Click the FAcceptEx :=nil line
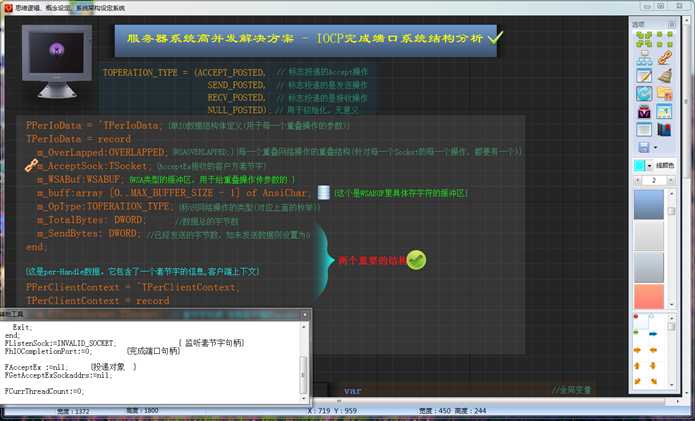Screen dimensions: 695x421 [36, 367]
